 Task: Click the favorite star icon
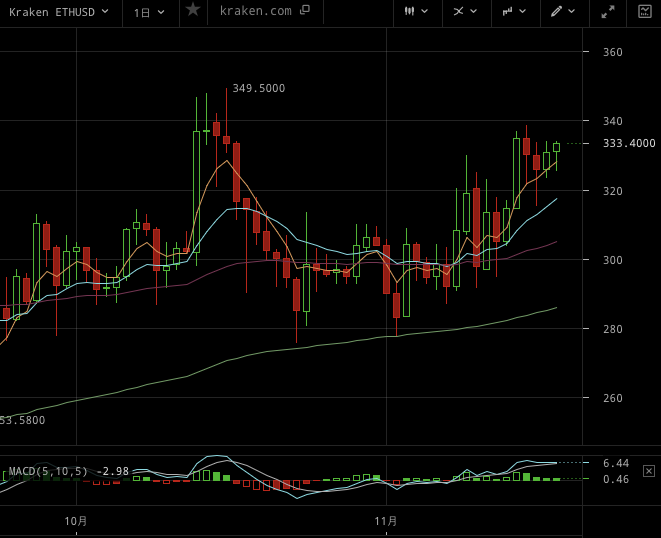(193, 9)
